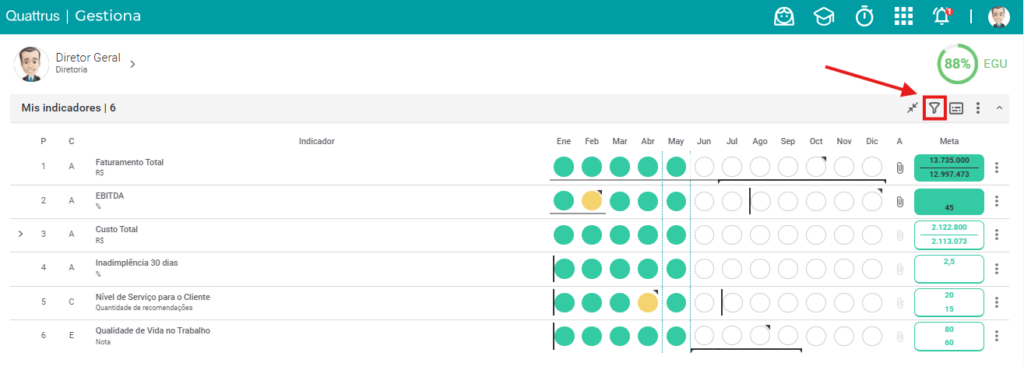Click the support assistant face icon

point(784,16)
